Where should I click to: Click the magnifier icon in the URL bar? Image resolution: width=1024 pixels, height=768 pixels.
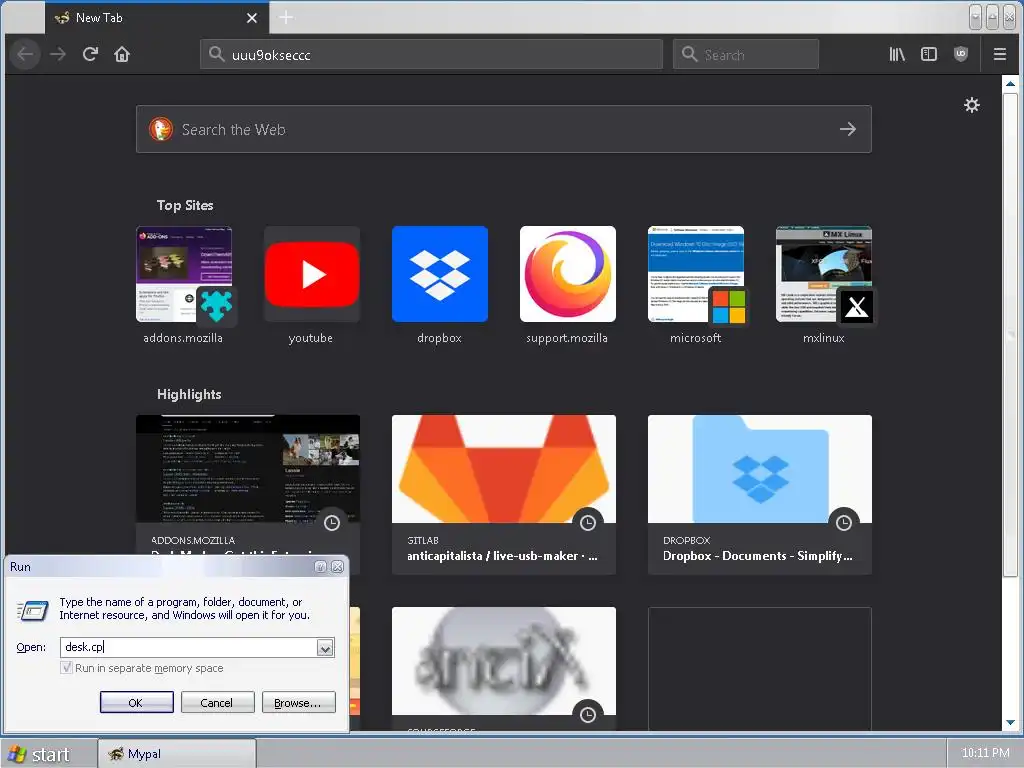pyautogui.click(x=217, y=54)
